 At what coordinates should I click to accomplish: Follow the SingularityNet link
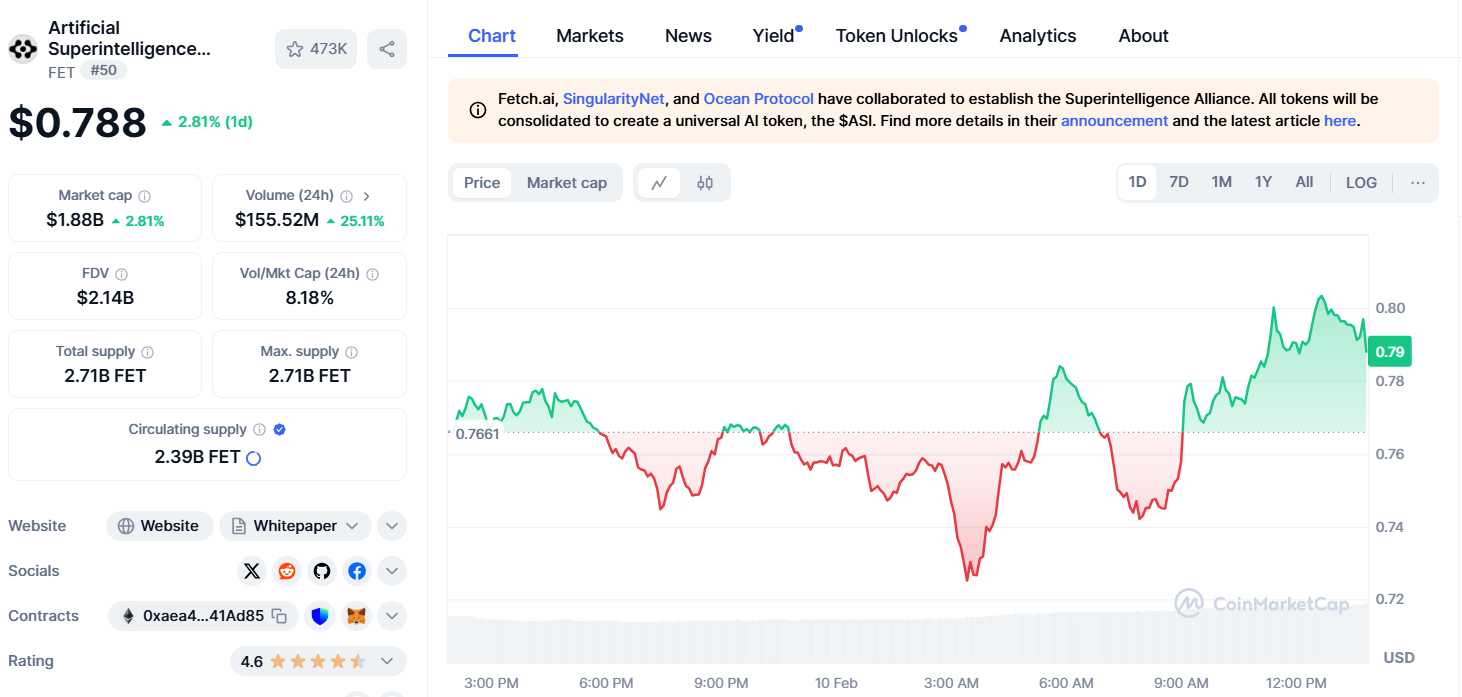click(614, 99)
